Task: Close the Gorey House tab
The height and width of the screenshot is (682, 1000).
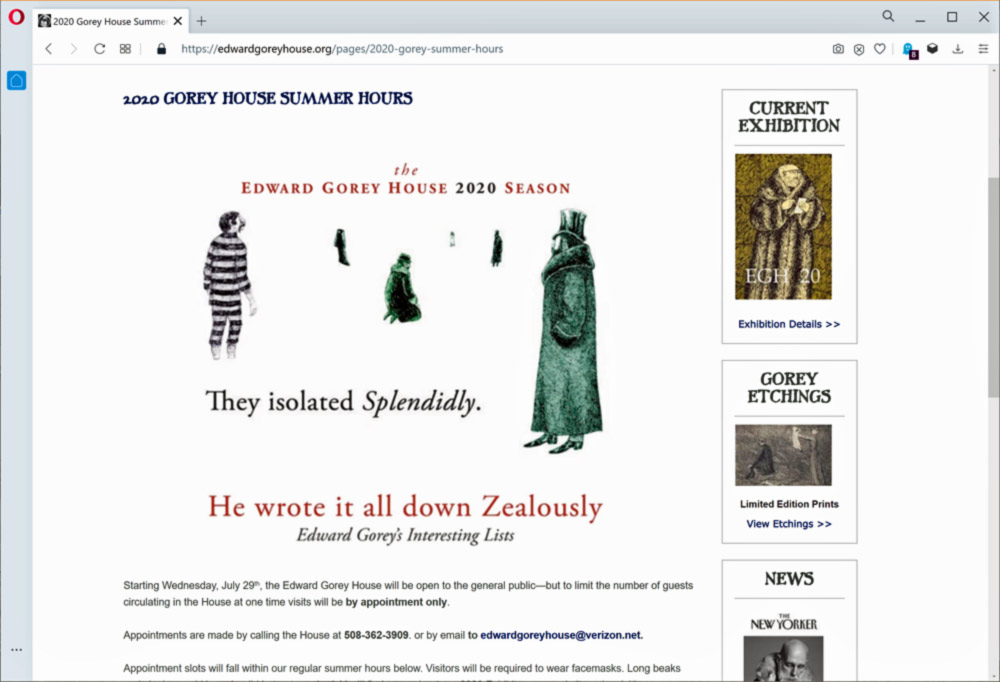Action: point(177,21)
